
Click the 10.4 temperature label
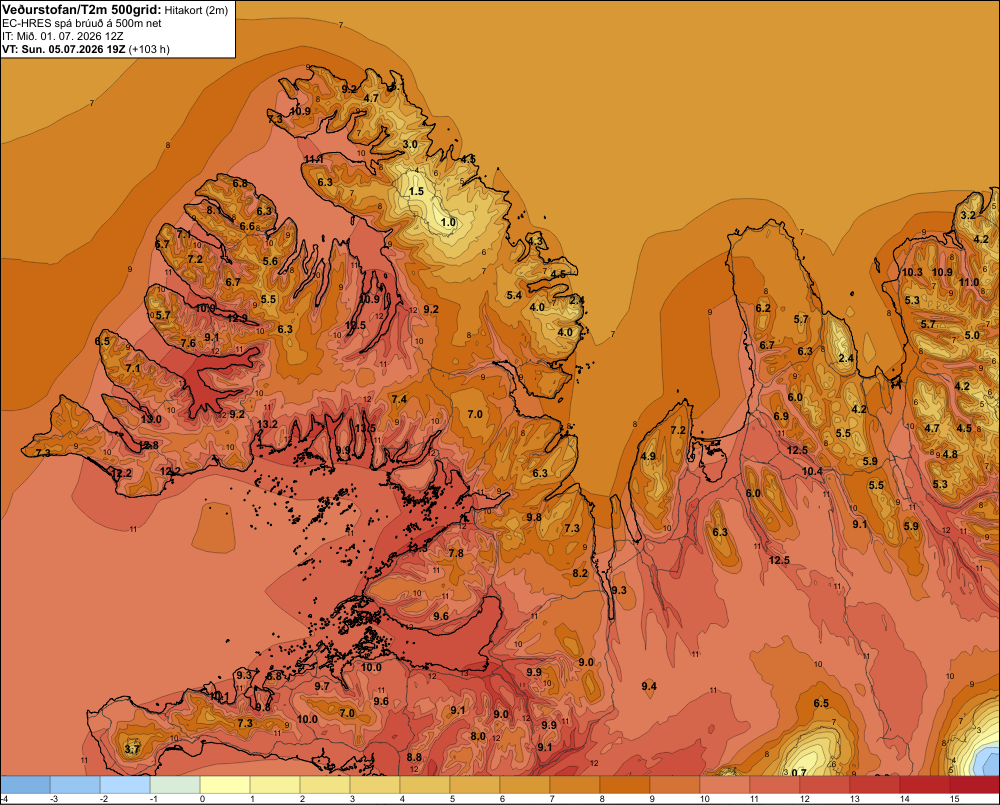click(812, 471)
